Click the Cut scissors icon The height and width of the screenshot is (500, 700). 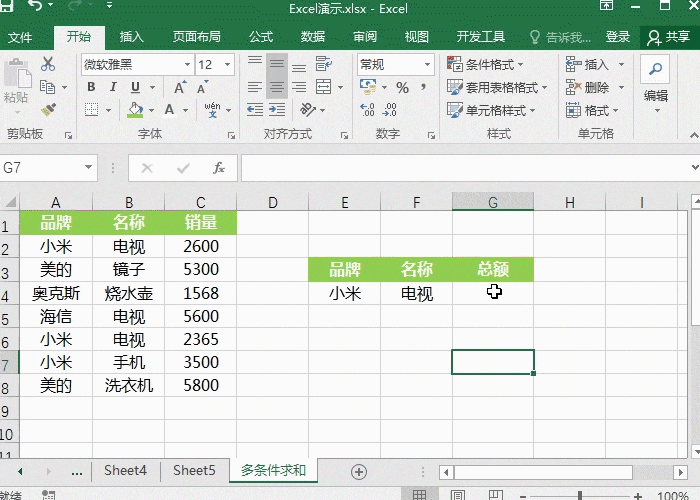pyautogui.click(x=48, y=64)
